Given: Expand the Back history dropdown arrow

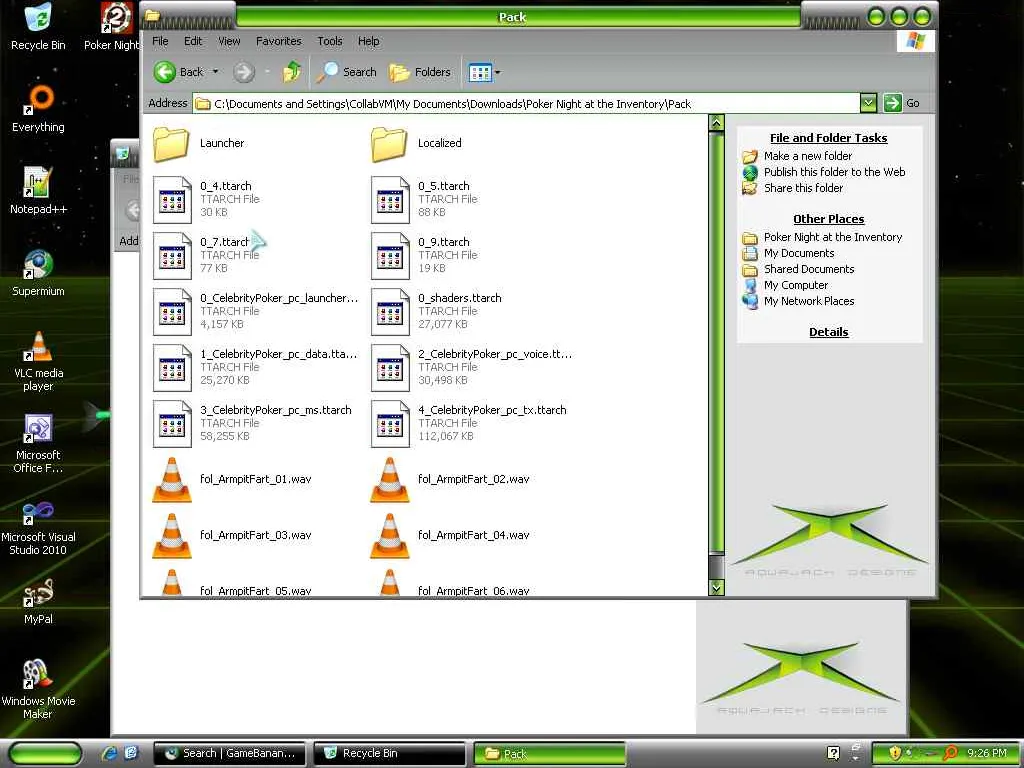Looking at the screenshot, I should (216, 72).
